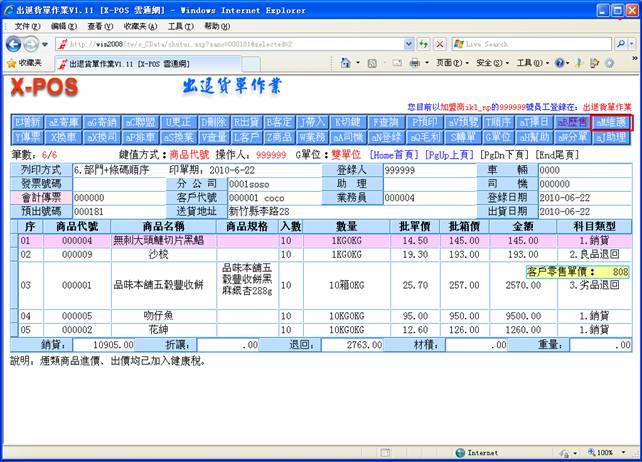642x462 pixels.
Task: Click the refresh icon beside address bar
Action: tap(424, 44)
